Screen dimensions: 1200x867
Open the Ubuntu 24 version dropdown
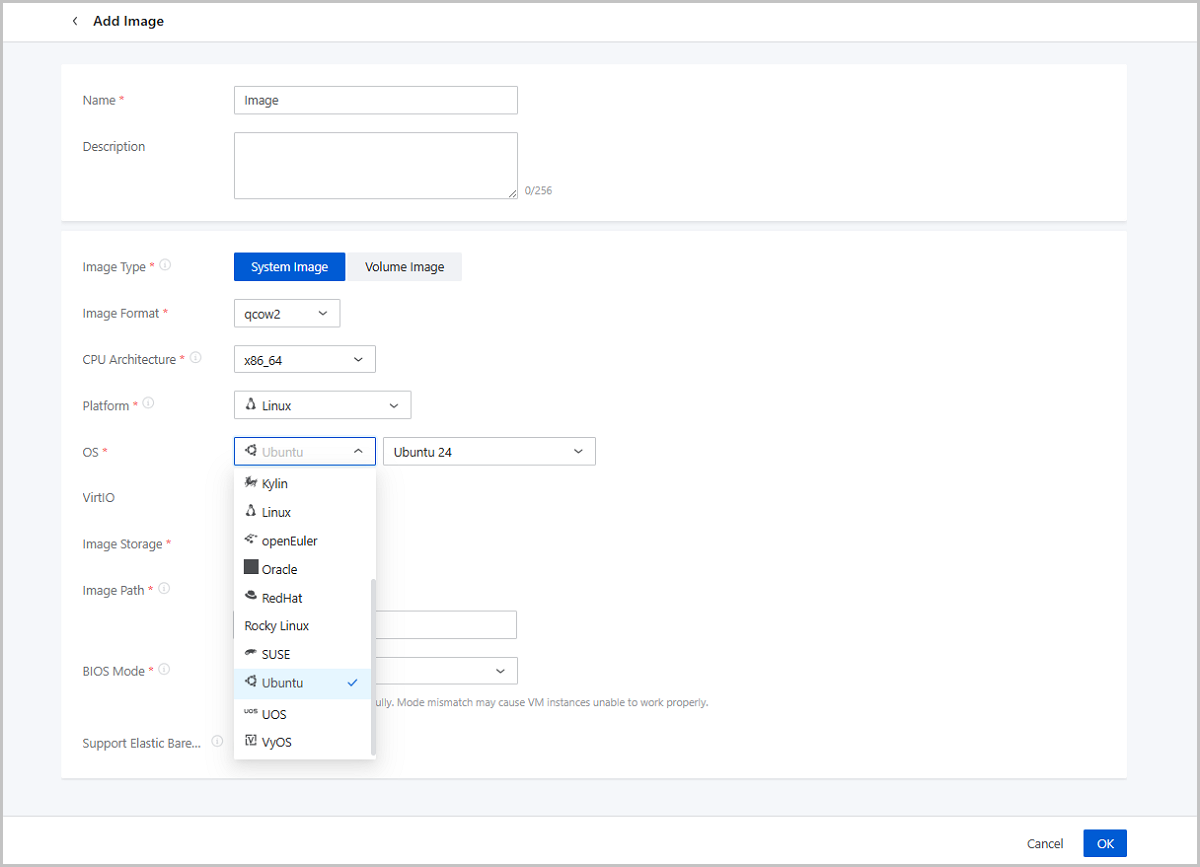pyautogui.click(x=488, y=452)
